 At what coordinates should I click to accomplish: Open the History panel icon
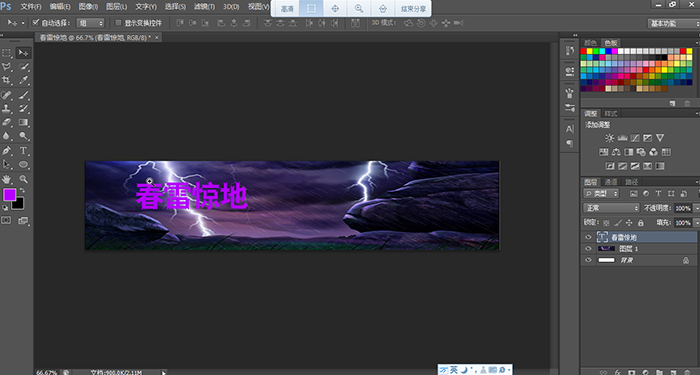pyautogui.click(x=570, y=50)
